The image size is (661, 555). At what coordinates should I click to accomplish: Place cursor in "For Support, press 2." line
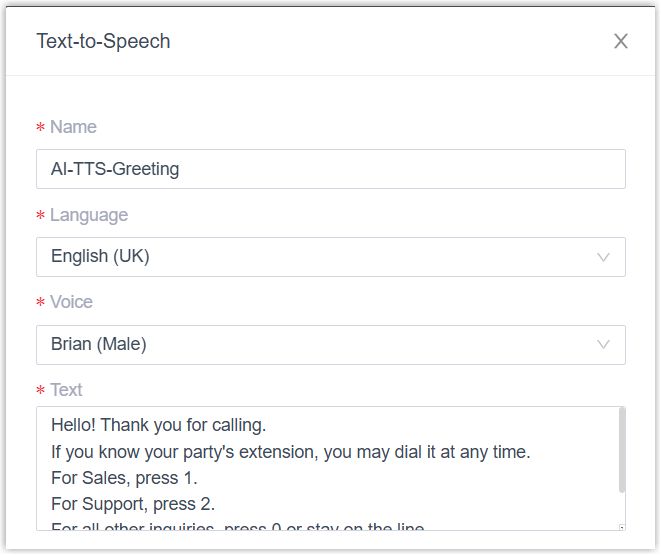click(133, 504)
